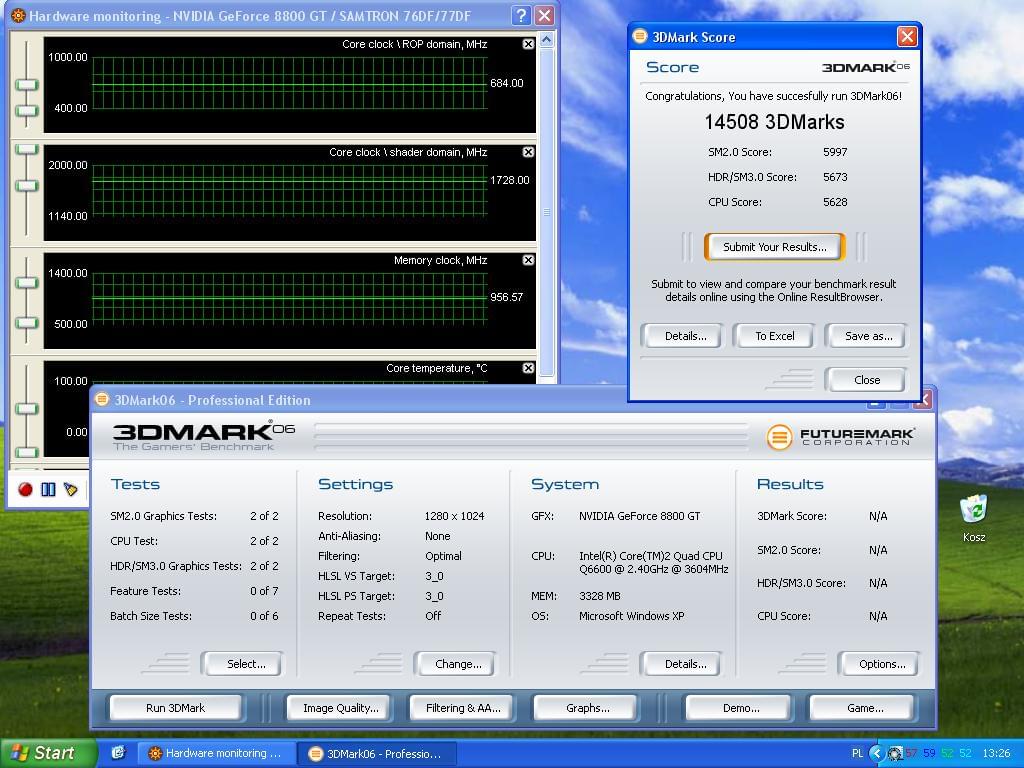Open the Recycle Bin 'Kosz' on the desktop
Image resolution: width=1024 pixels, height=768 pixels.
(x=973, y=511)
